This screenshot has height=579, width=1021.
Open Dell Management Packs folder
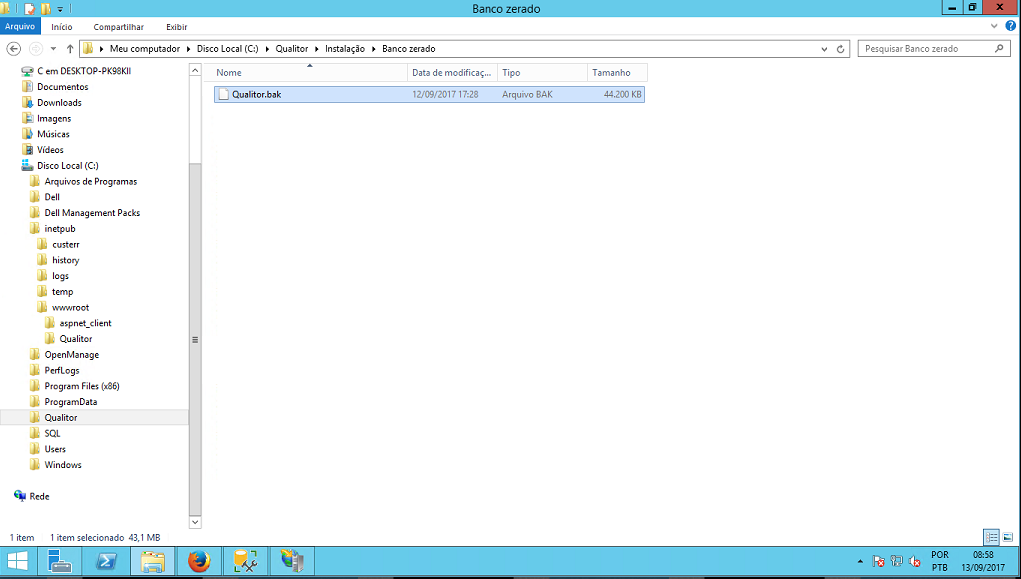coord(92,213)
